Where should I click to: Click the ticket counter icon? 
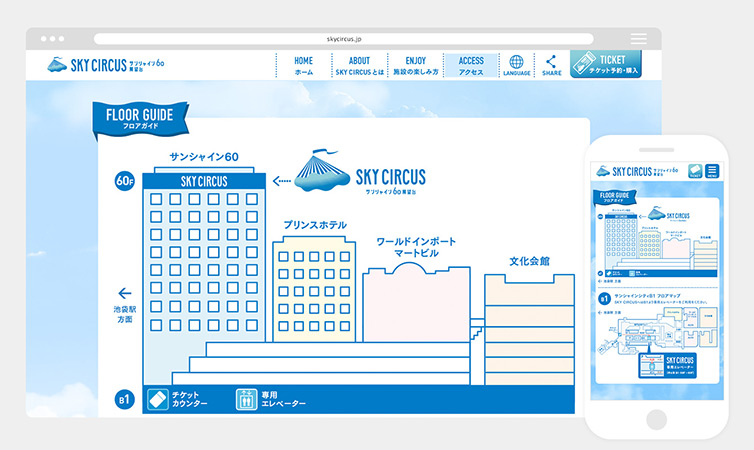158,400
